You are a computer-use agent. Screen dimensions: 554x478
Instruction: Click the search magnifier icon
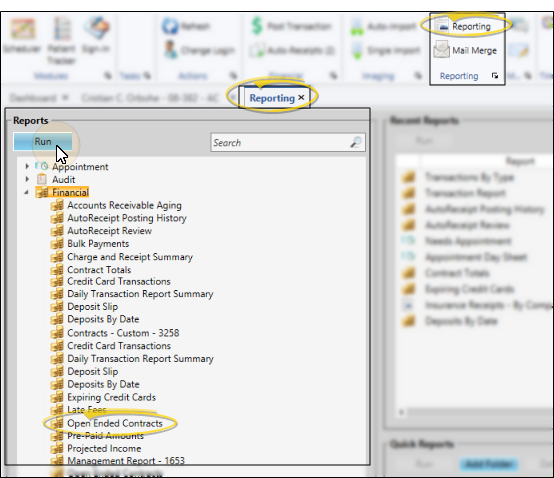[x=356, y=142]
